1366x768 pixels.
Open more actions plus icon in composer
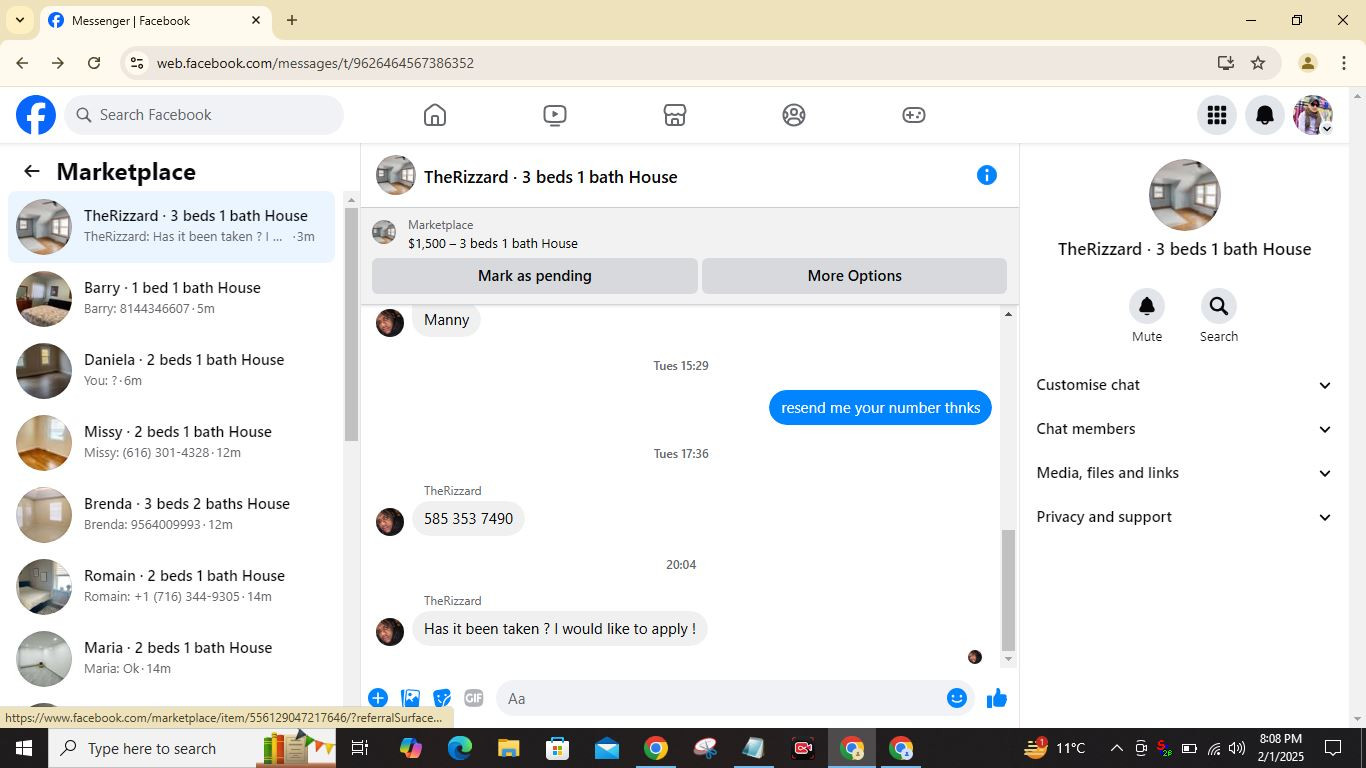pyautogui.click(x=378, y=698)
